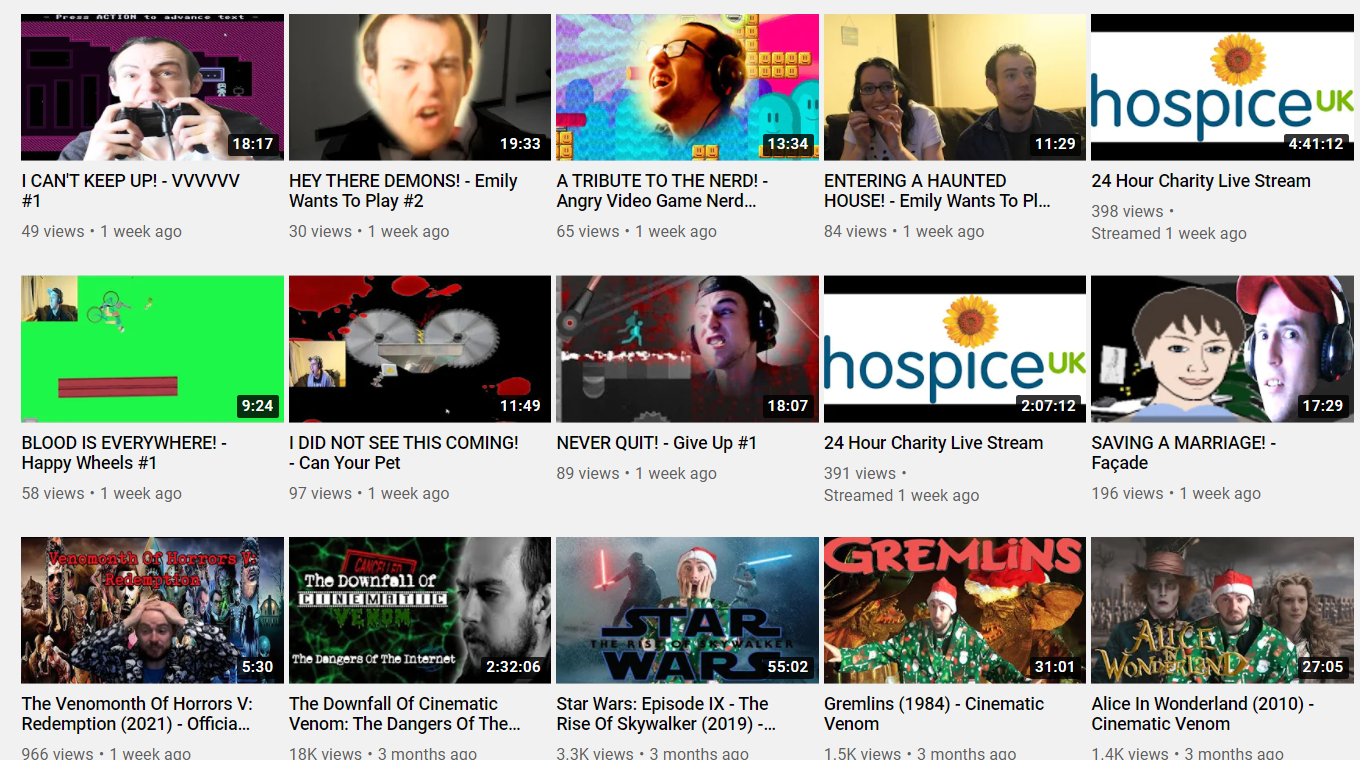Open 'HEY THERE DEMONS!' video title link
Screen dimensions: 1360x760
403,191
